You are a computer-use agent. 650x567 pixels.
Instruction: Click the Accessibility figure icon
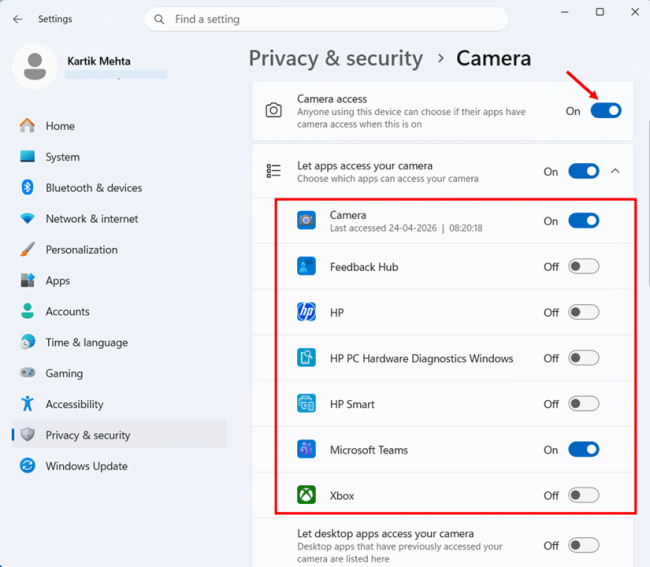pos(27,403)
